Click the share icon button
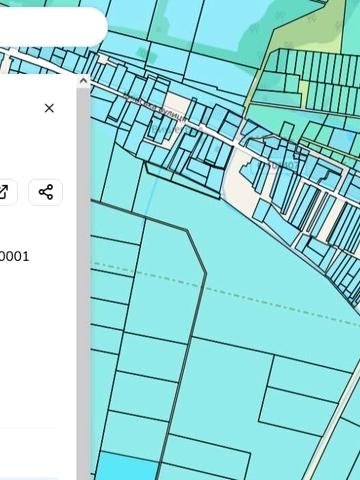The image size is (360, 480). [x=46, y=192]
